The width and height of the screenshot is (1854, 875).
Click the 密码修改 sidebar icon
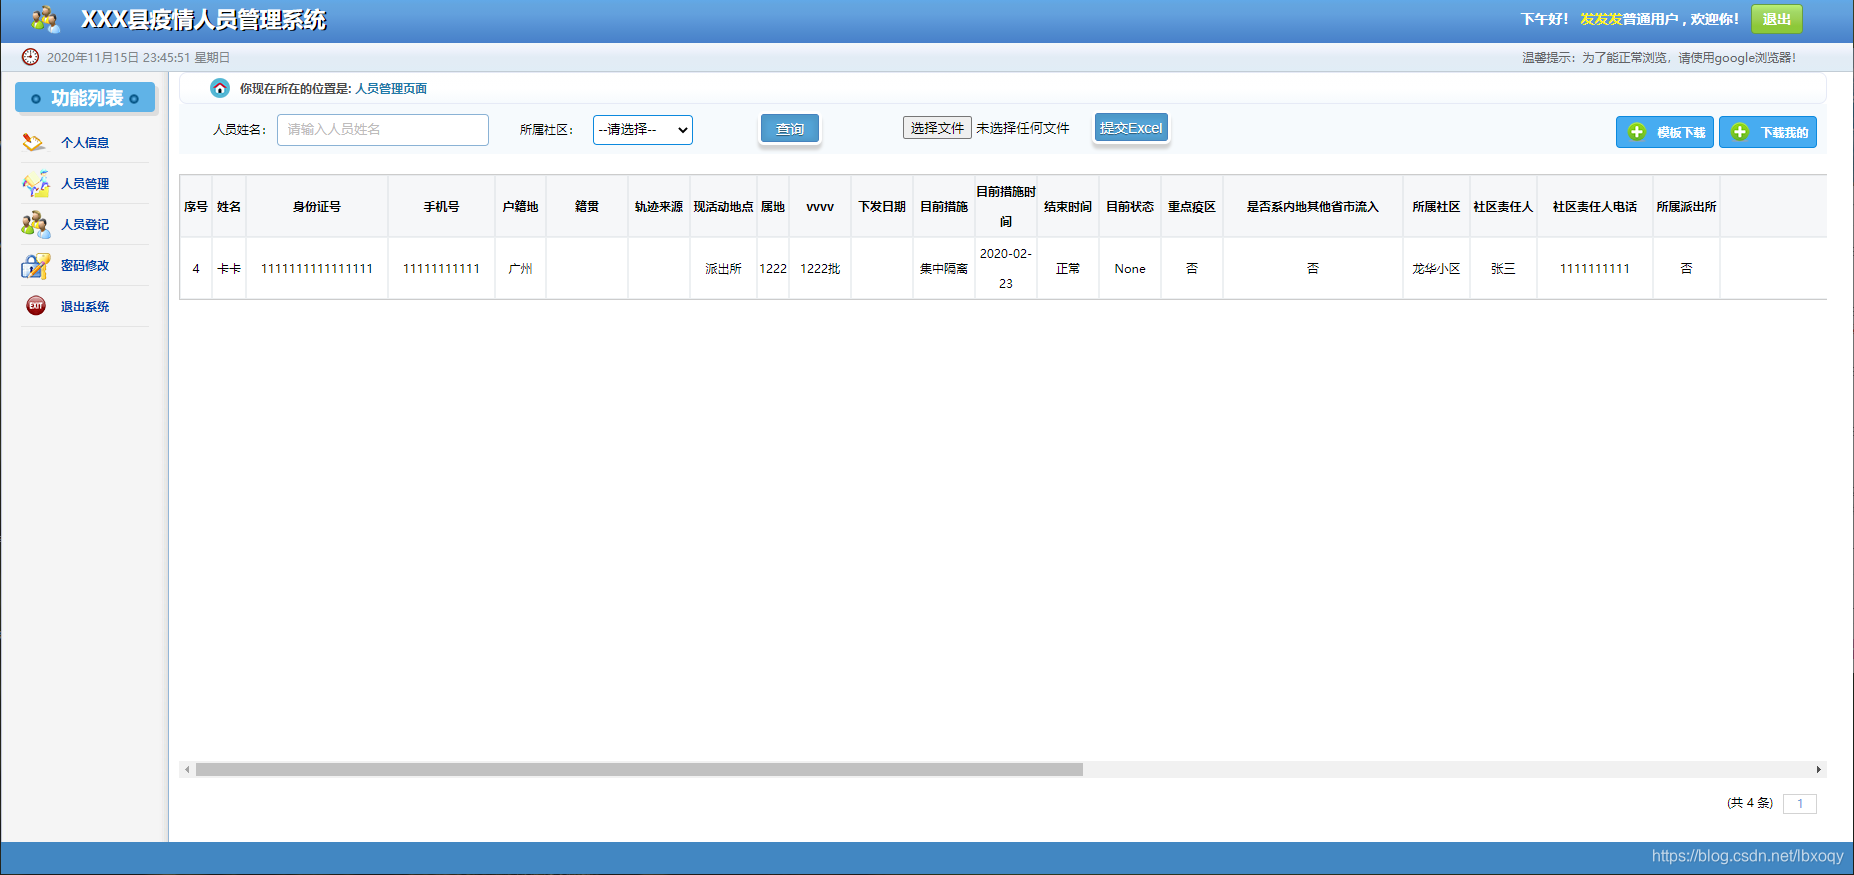coord(35,265)
